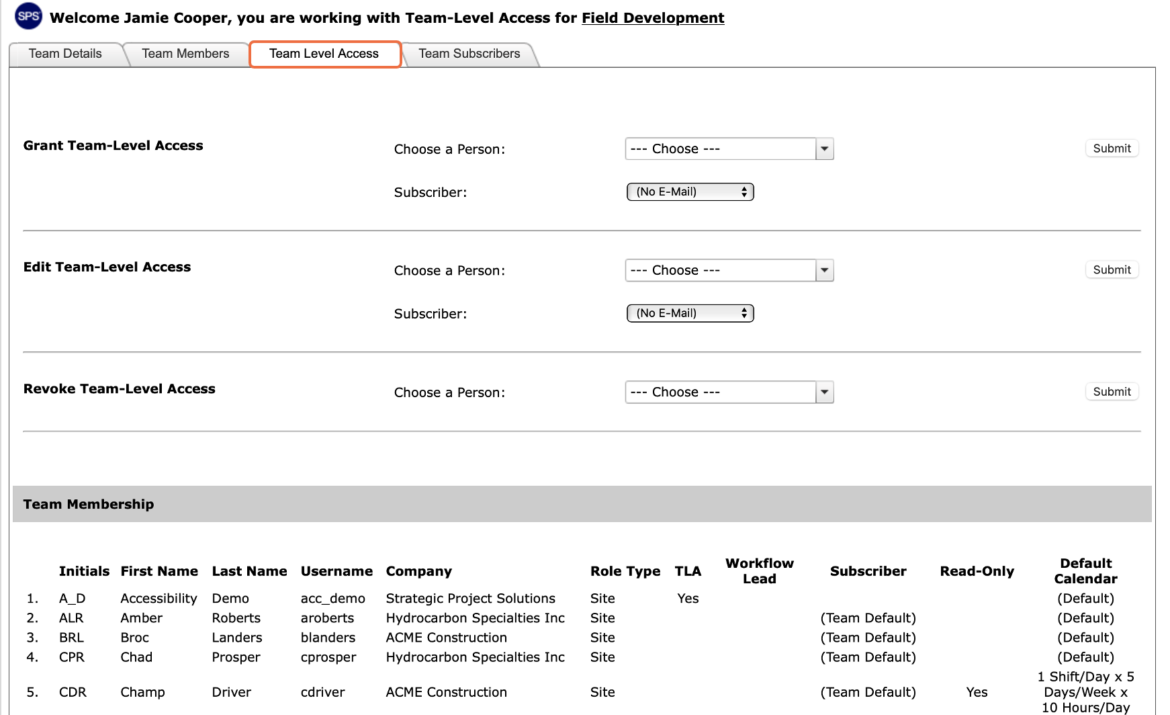Open Edit section Subscriber No E-Mail select

pyautogui.click(x=690, y=313)
